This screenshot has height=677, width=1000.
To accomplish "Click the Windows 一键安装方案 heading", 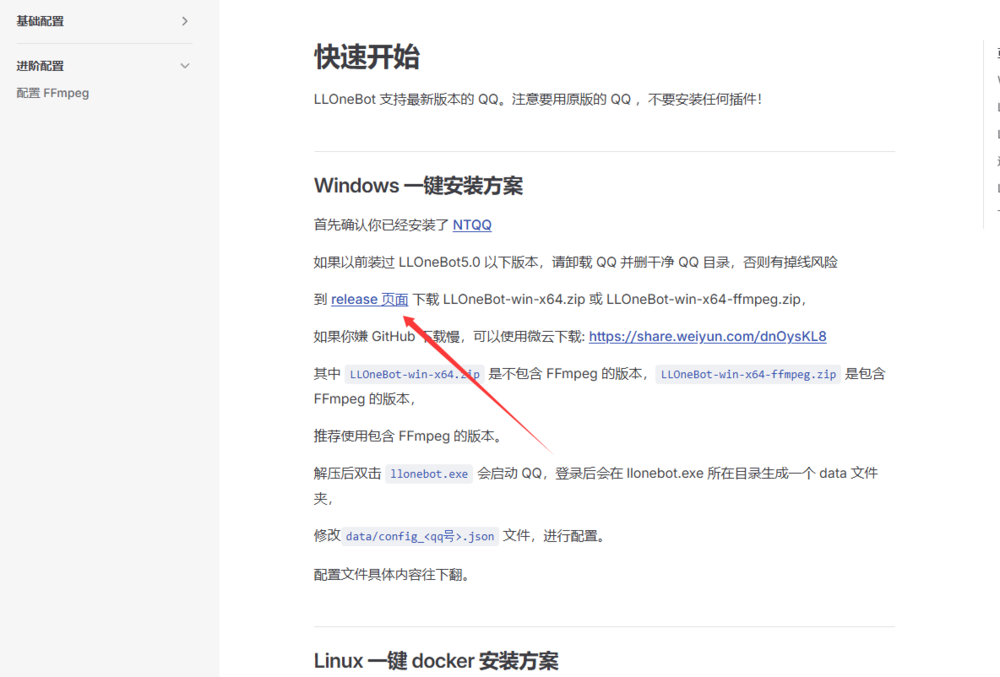I will [418, 186].
